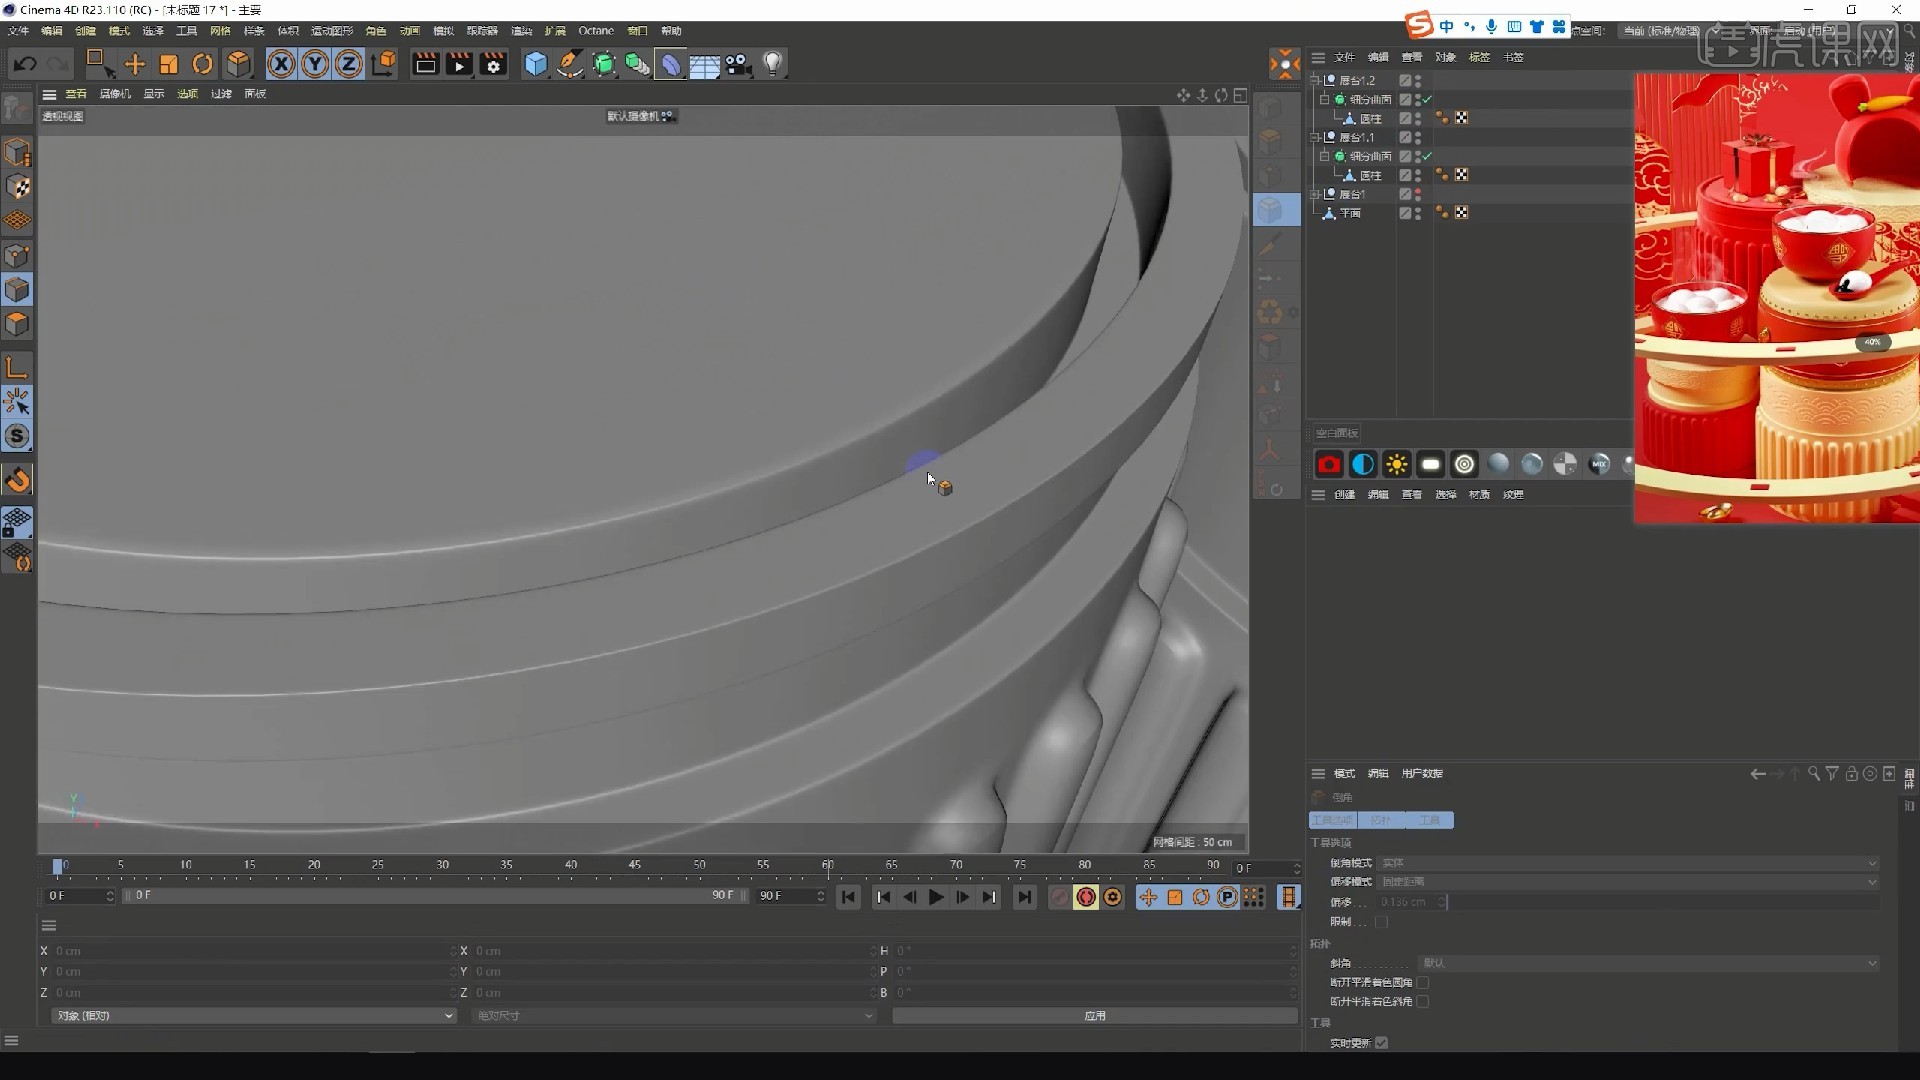Switch to Points mode in left palette
Viewport: 1920px width, 1080px height.
coord(17,255)
